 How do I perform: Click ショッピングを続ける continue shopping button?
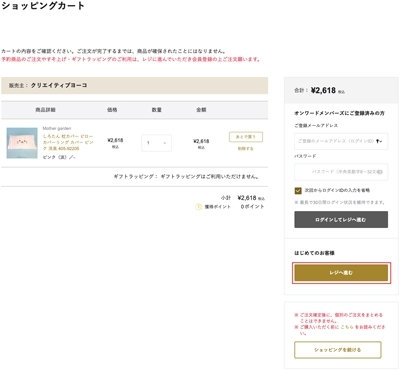338,350
